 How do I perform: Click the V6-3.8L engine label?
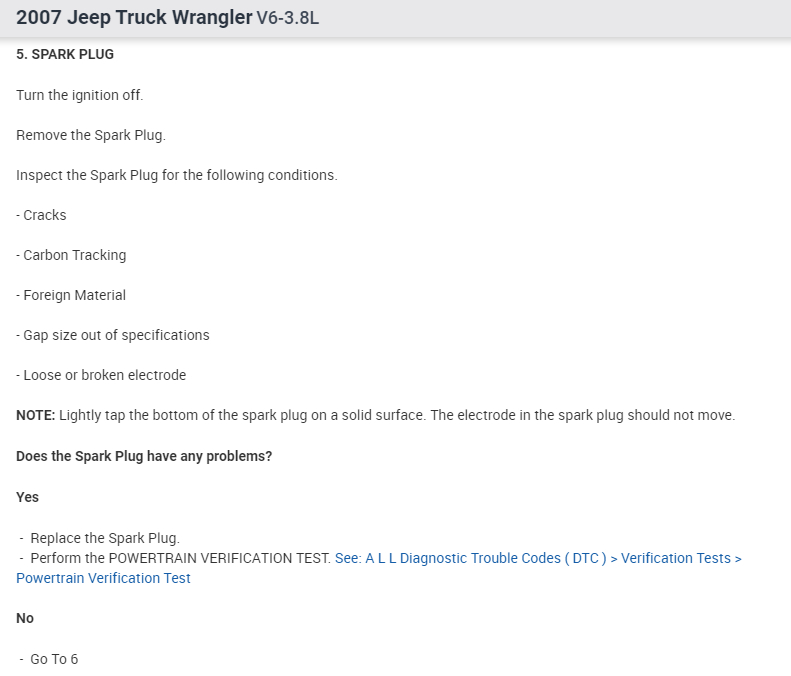[288, 19]
